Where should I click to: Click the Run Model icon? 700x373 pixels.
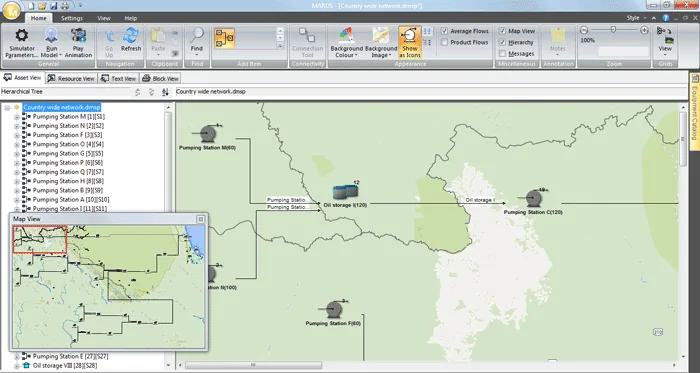point(51,35)
